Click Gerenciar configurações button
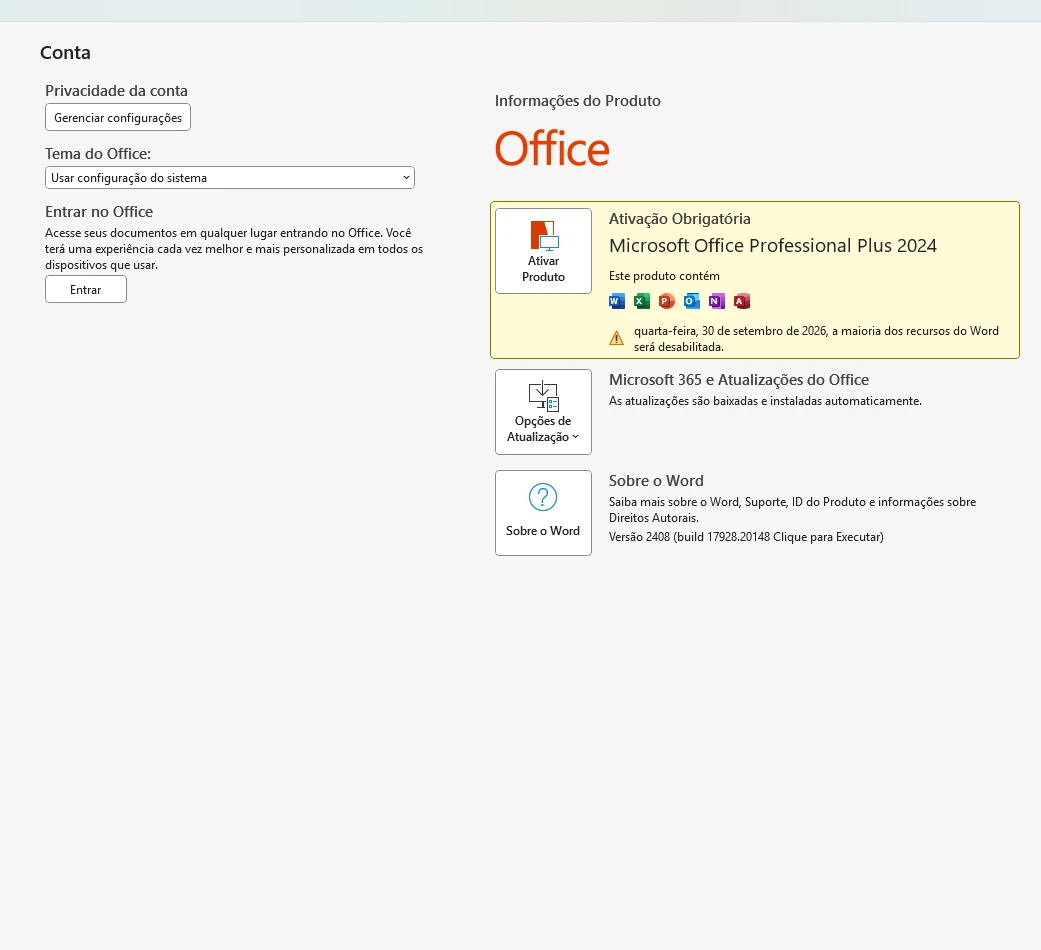1041x950 pixels. [118, 117]
